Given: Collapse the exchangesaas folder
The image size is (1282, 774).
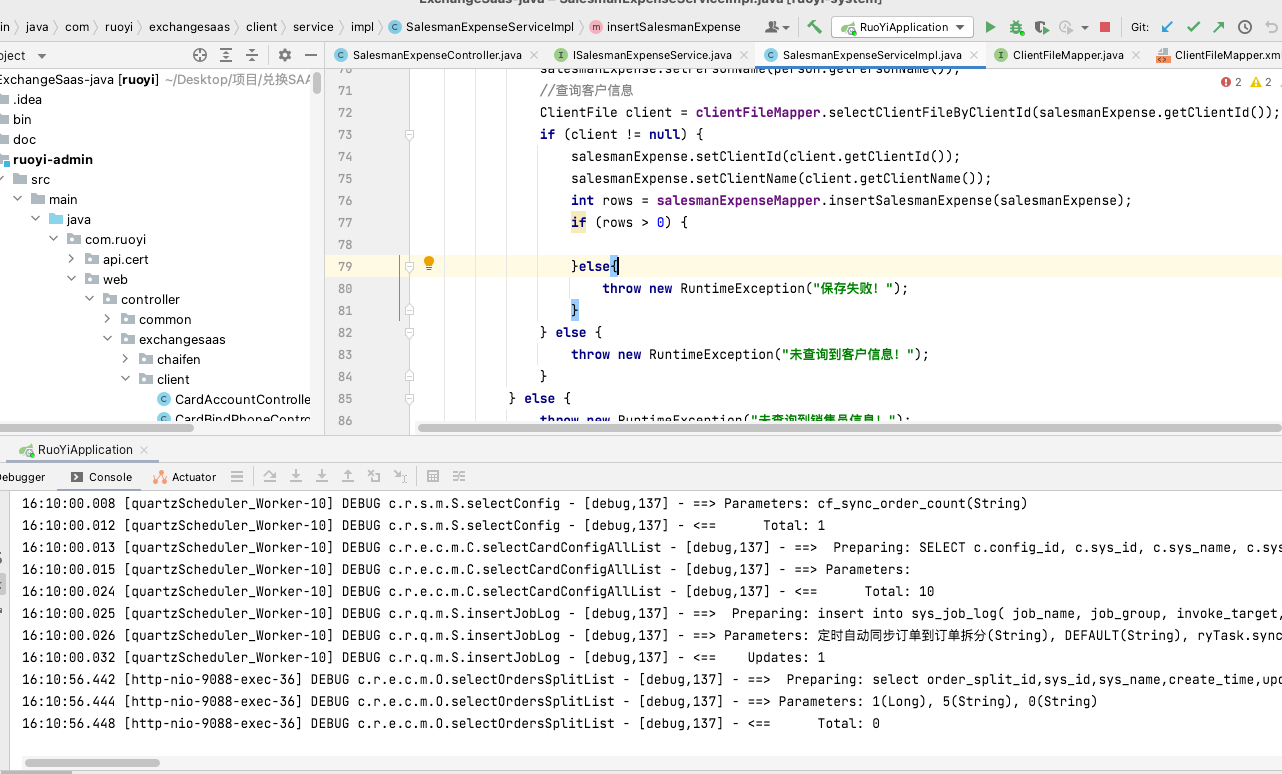Looking at the screenshot, I should pyautogui.click(x=107, y=339).
